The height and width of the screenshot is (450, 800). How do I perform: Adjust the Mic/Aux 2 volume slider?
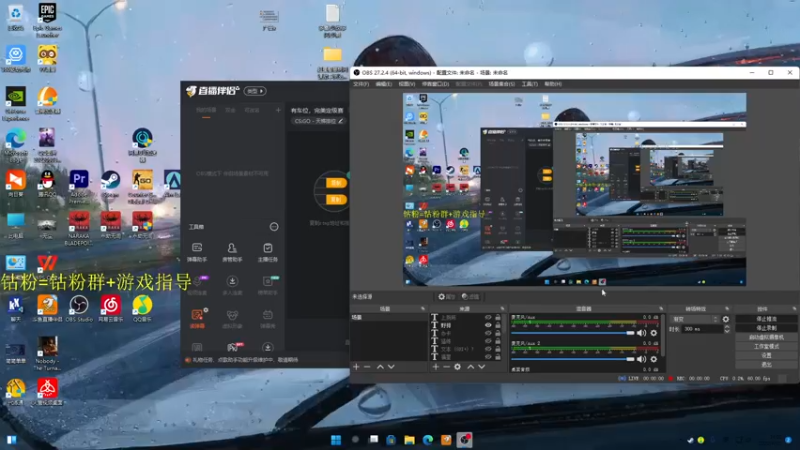(572, 359)
